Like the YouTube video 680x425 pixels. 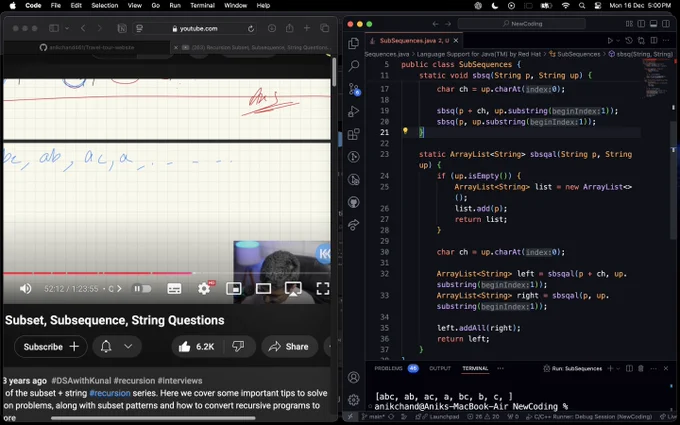point(197,347)
